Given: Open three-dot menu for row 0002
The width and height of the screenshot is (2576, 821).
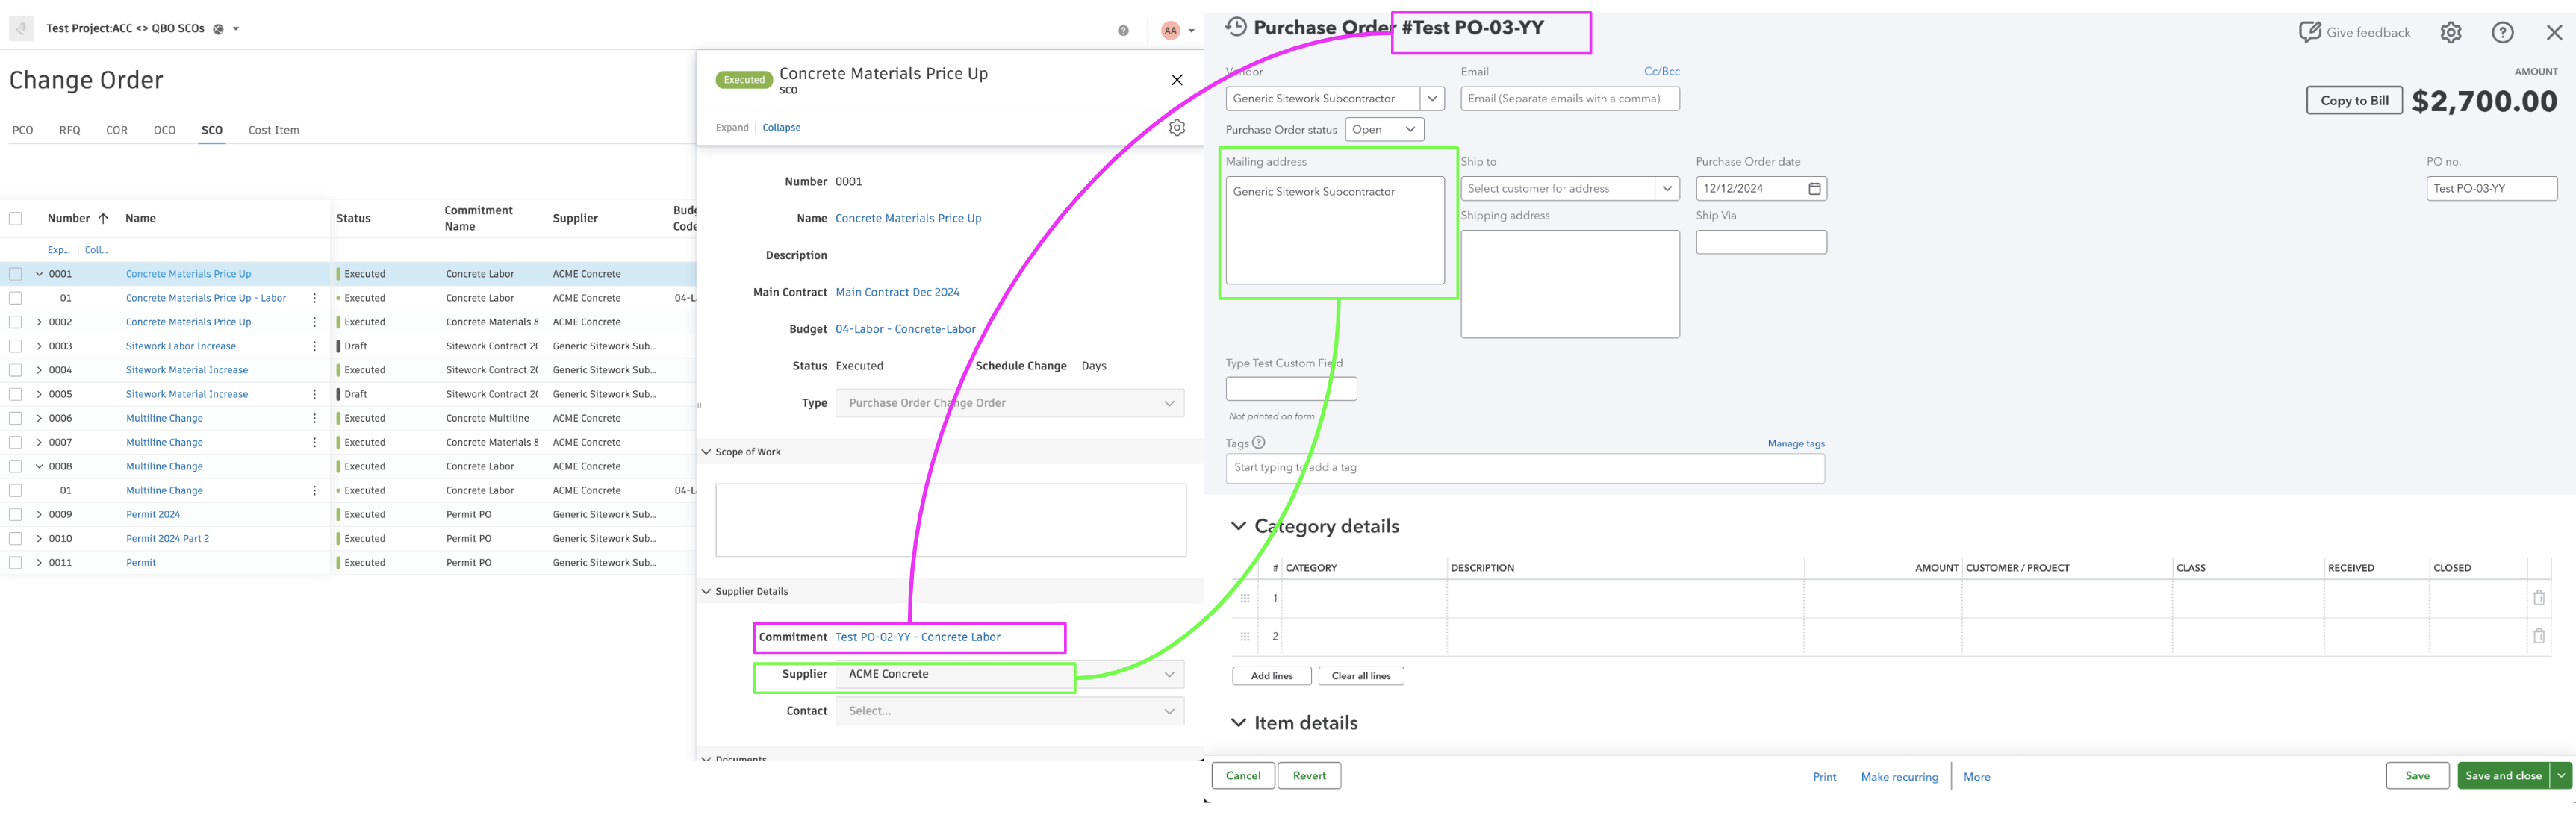Looking at the screenshot, I should 314,322.
